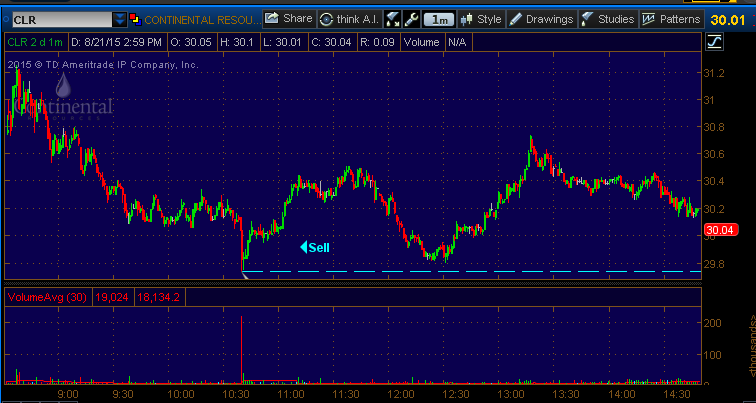This screenshot has height=403, width=756.
Task: Change the 1m timeframe selector
Action: (x=436, y=18)
